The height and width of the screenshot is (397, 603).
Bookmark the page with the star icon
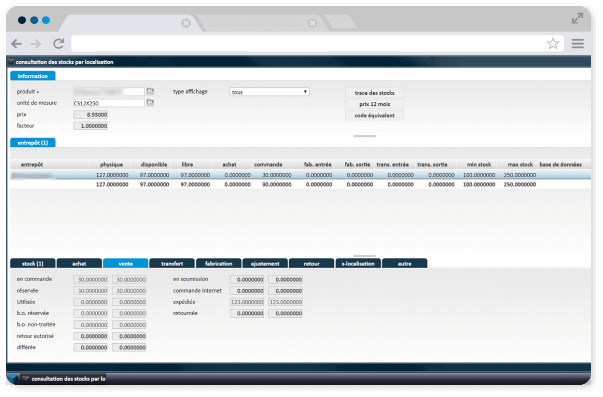553,43
